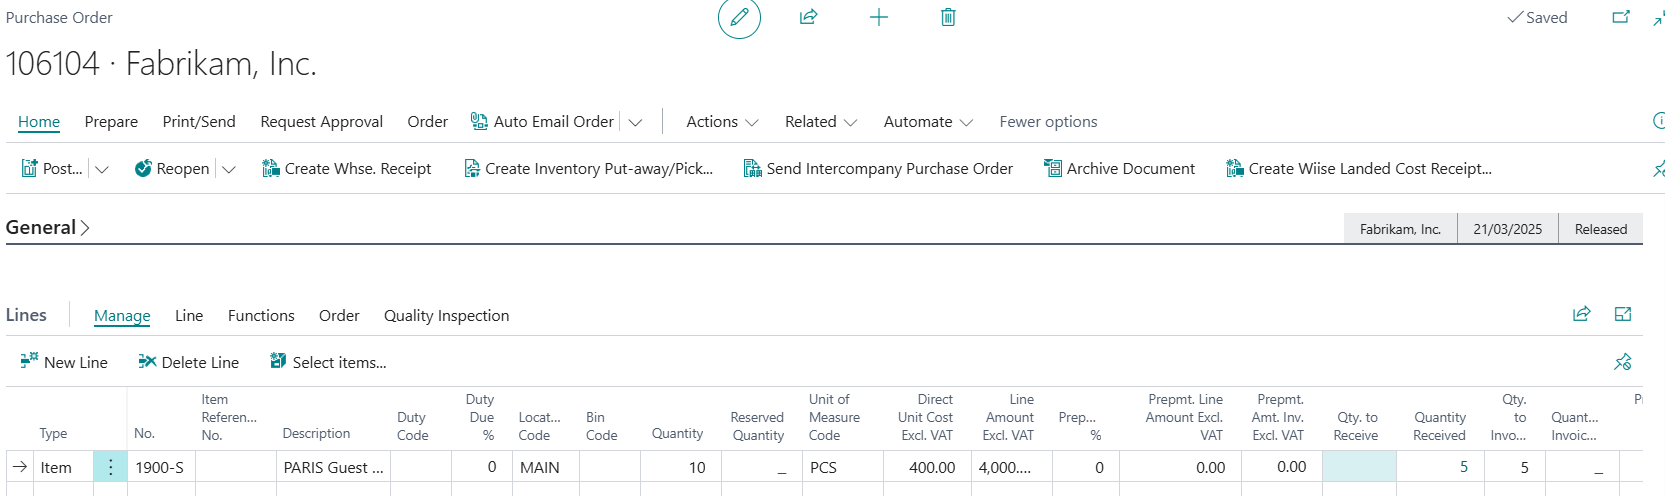
Task: Click the Lines pin toolbar icon
Action: point(1623,362)
